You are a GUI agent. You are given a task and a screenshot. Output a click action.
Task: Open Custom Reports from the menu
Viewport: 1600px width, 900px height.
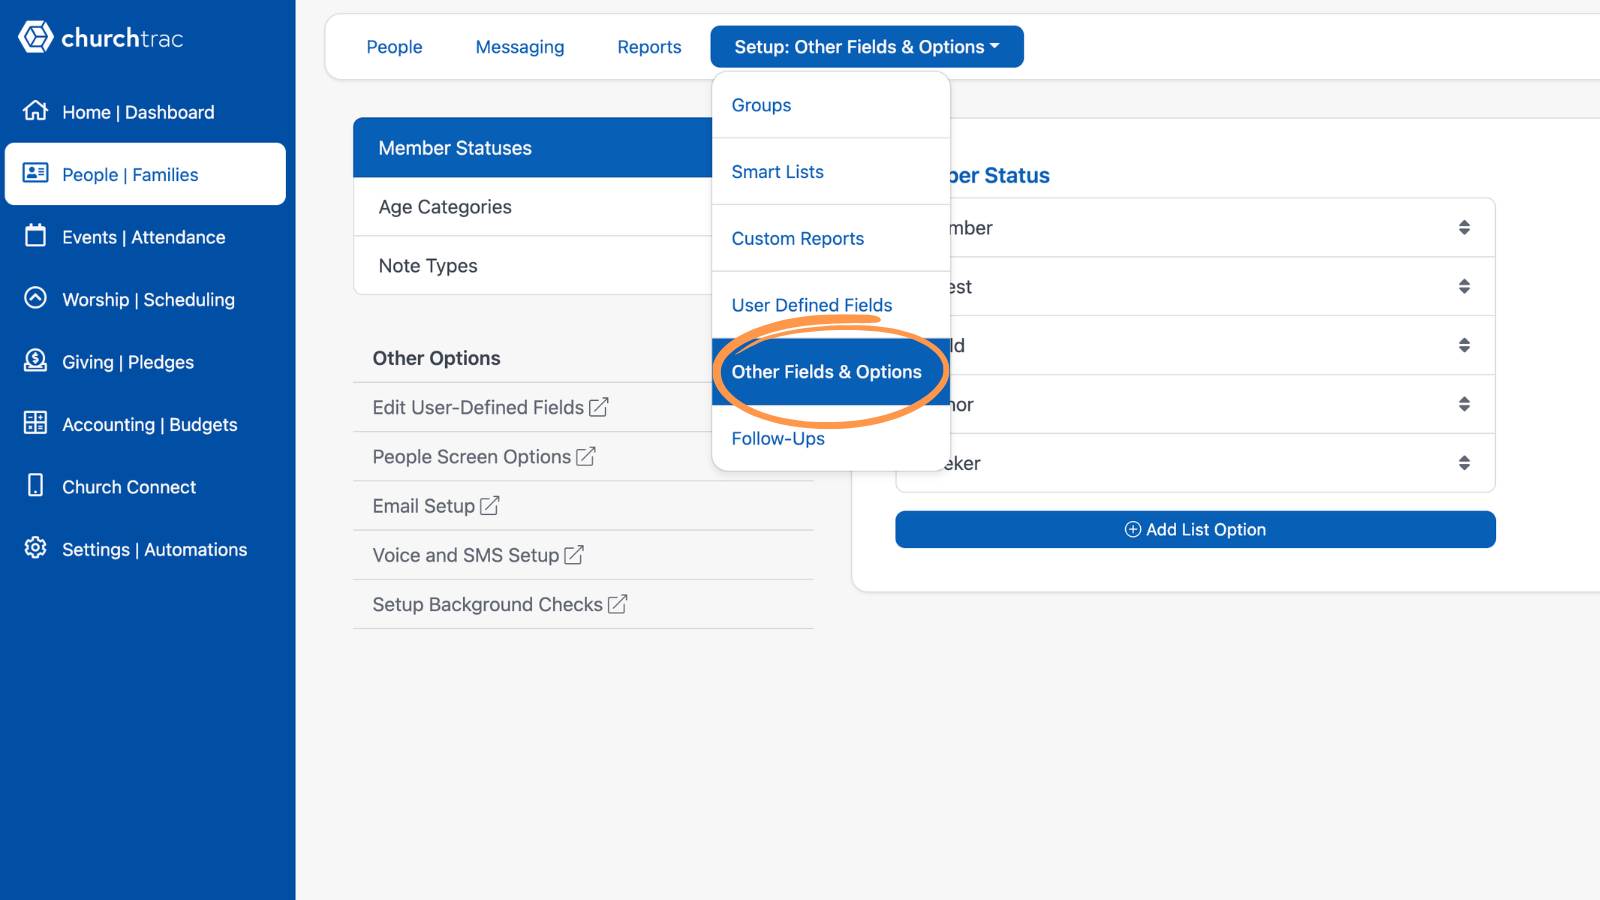click(x=831, y=238)
